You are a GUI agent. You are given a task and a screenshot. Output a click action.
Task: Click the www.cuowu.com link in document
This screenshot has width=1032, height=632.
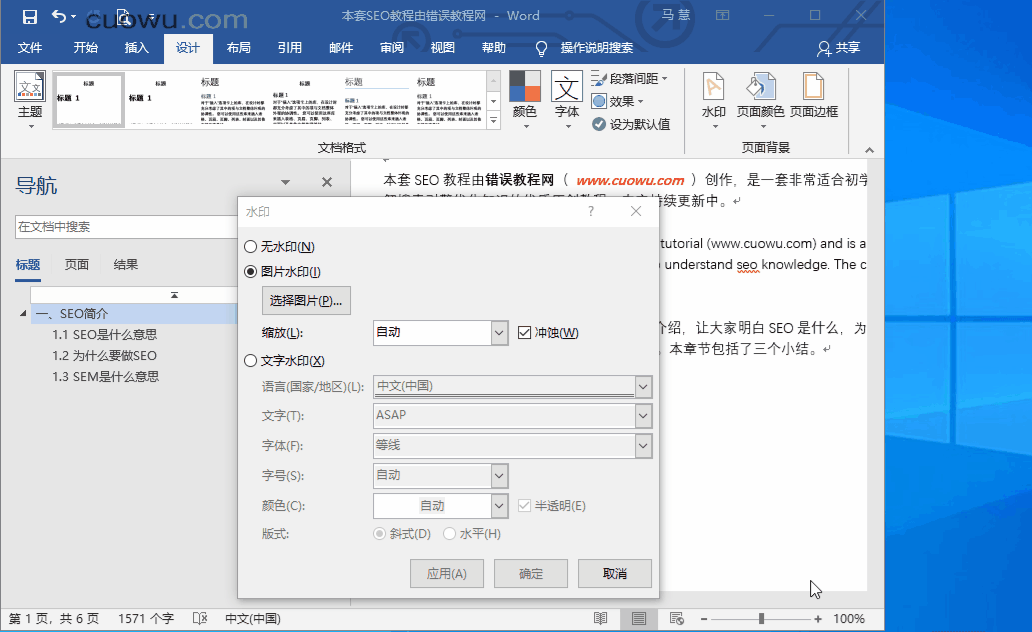631,180
